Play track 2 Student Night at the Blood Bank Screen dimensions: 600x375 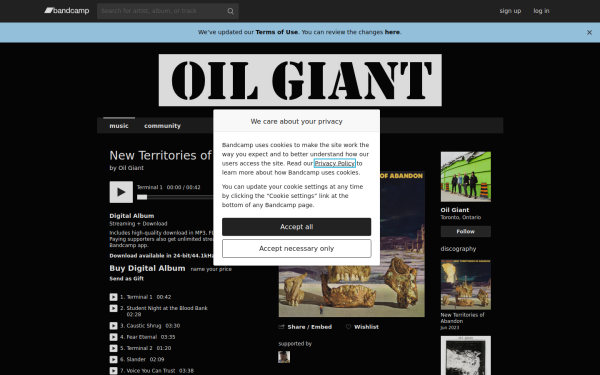pos(113,308)
